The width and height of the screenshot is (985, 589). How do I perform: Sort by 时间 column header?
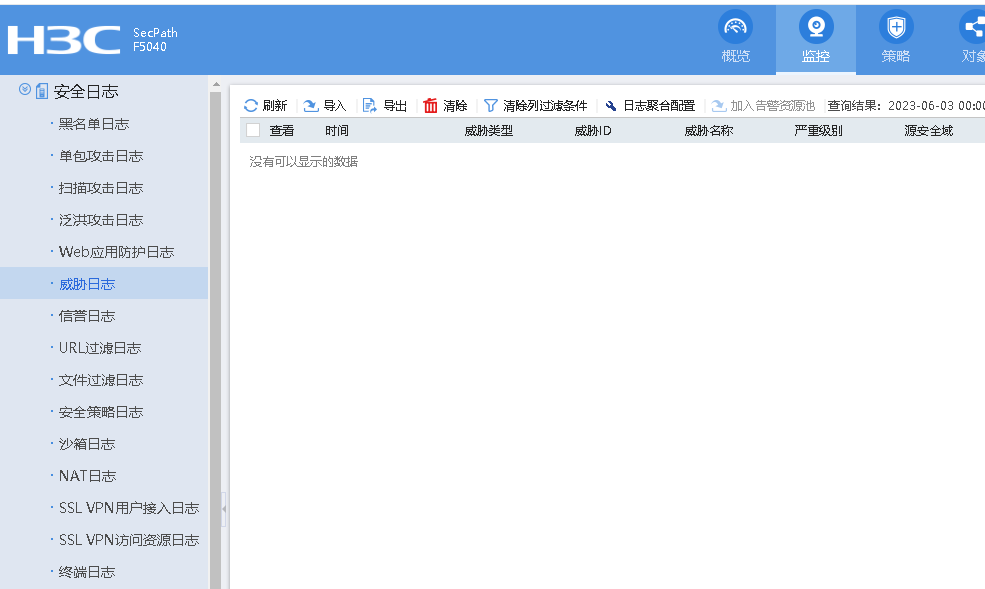(x=337, y=131)
